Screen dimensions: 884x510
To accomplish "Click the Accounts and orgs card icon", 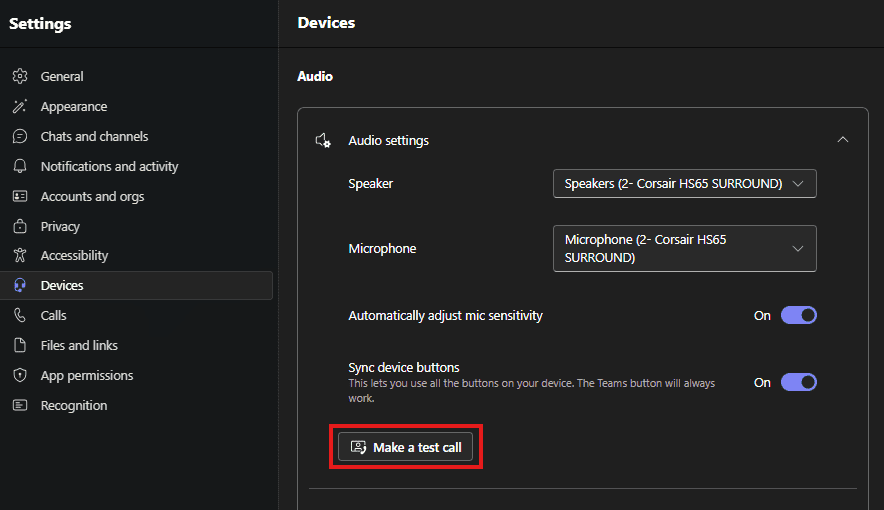I will 19,197.
